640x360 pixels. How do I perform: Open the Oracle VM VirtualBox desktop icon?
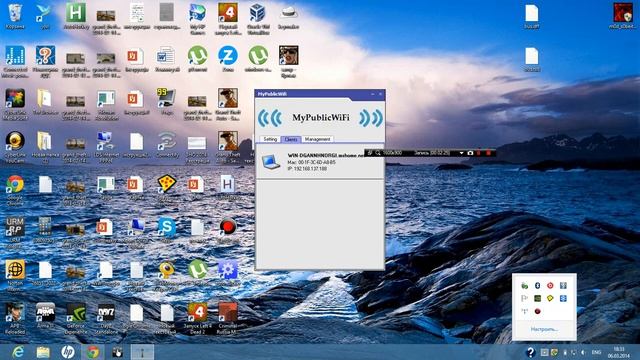[x=258, y=18]
